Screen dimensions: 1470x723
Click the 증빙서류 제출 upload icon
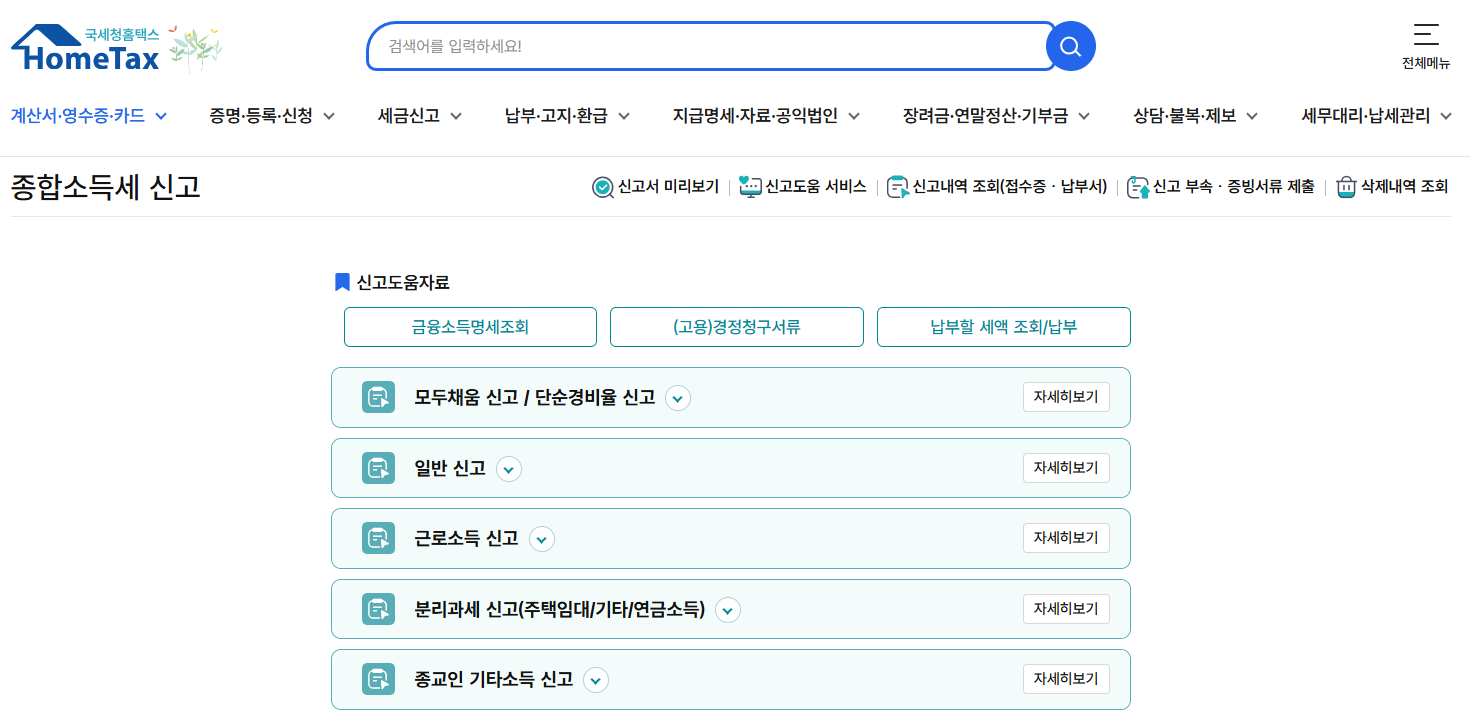[x=1138, y=187]
